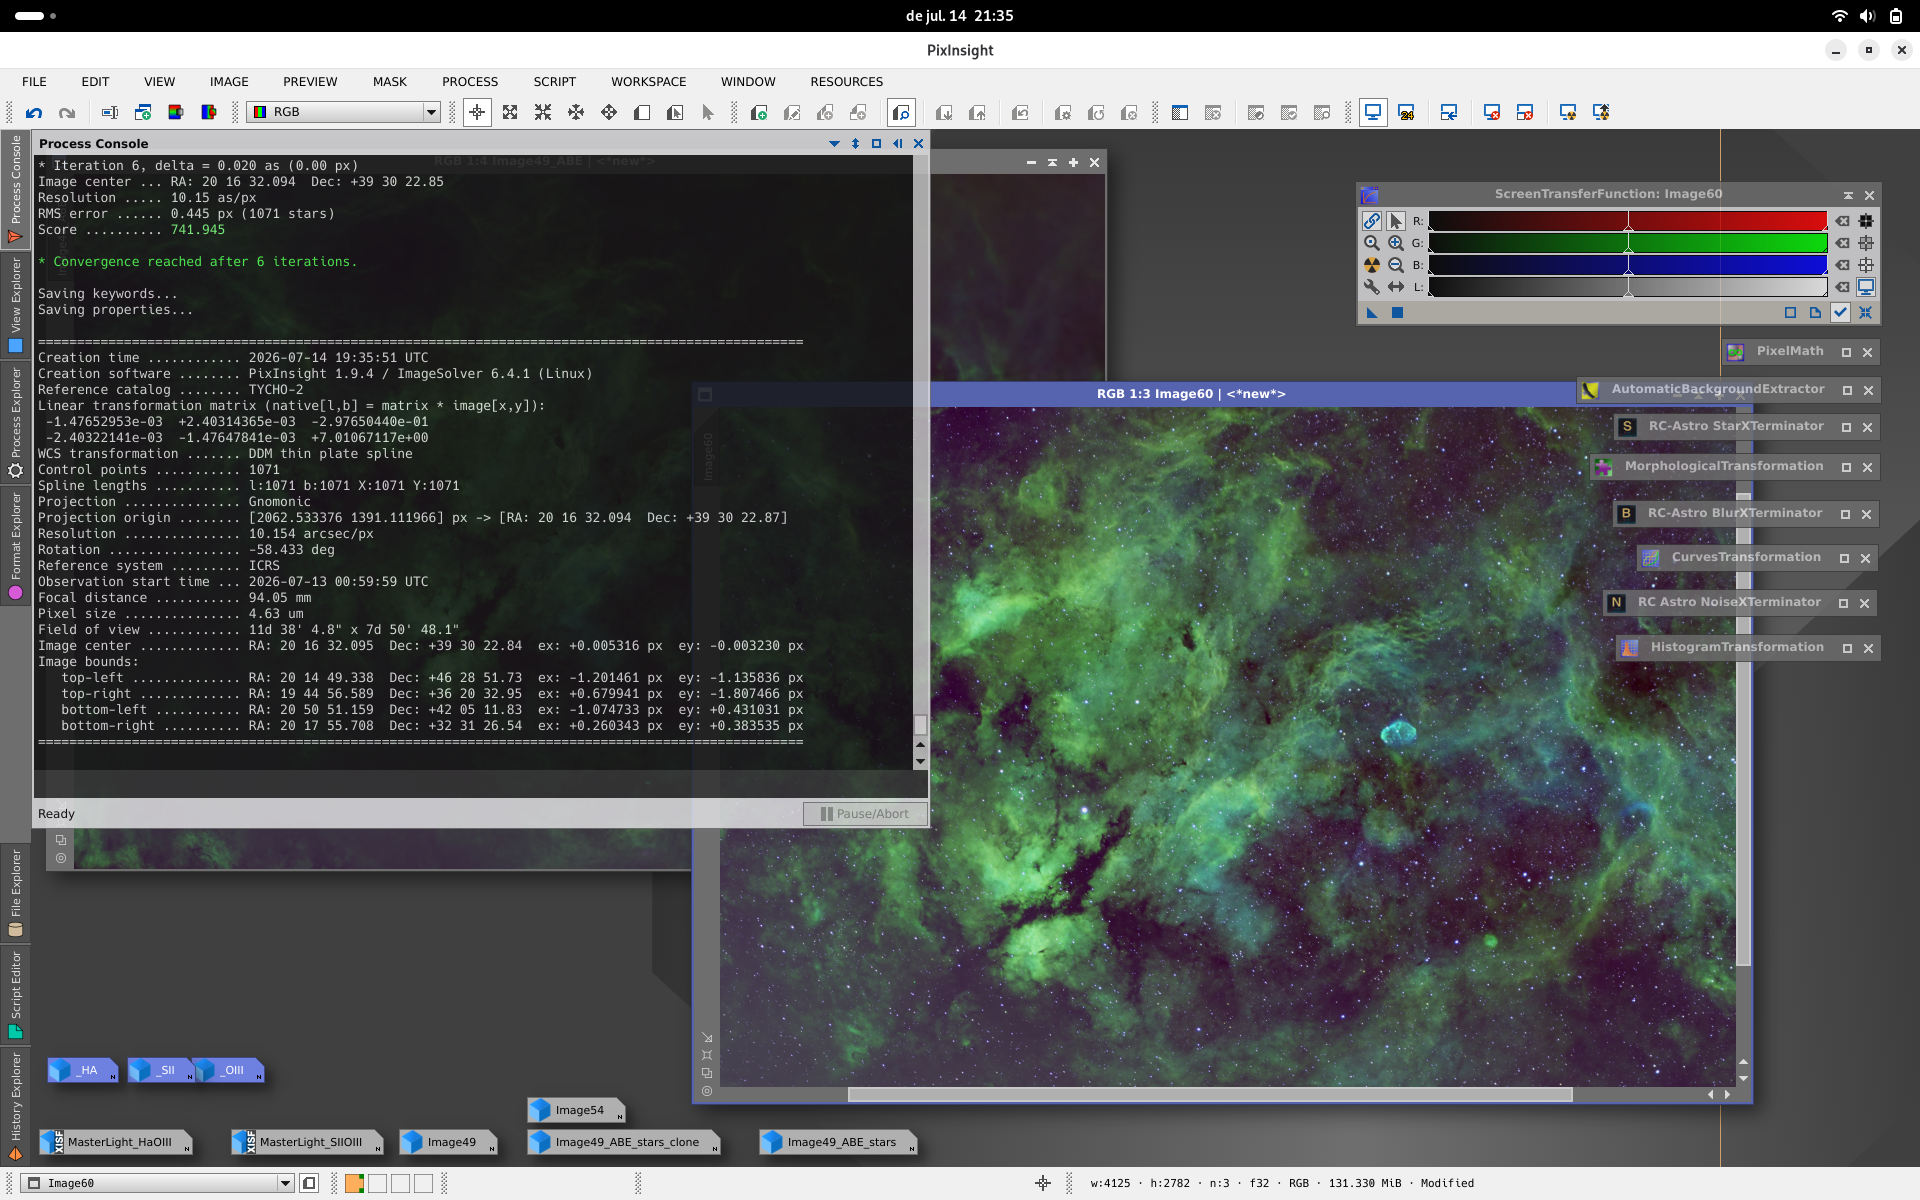Click the Image60 horizontal scrollbar
The width and height of the screenshot is (1920, 1200).
tap(1210, 1095)
